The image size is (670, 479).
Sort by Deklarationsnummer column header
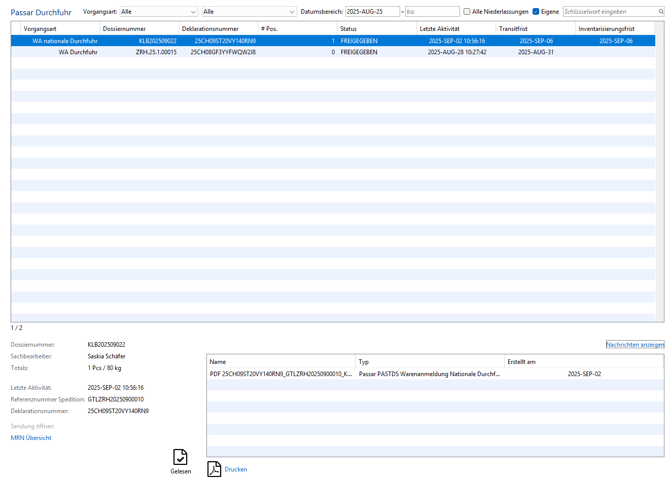click(x=218, y=29)
